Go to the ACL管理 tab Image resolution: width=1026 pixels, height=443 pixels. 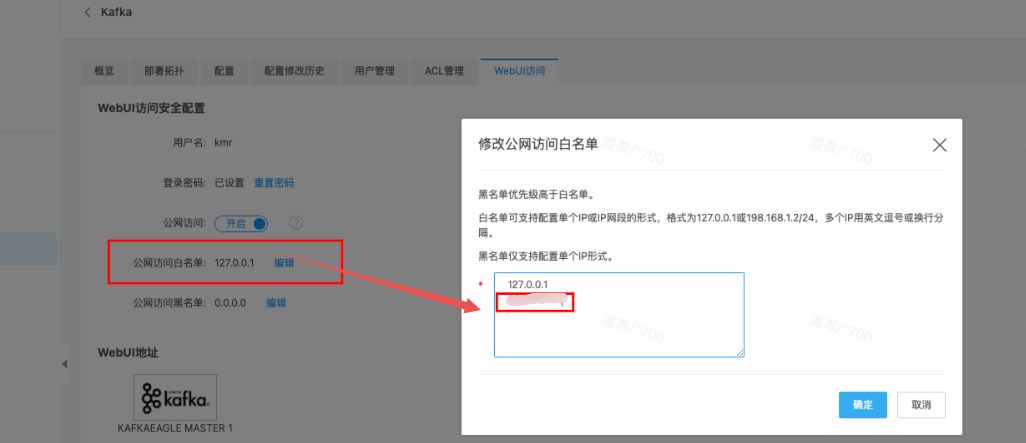click(x=444, y=71)
